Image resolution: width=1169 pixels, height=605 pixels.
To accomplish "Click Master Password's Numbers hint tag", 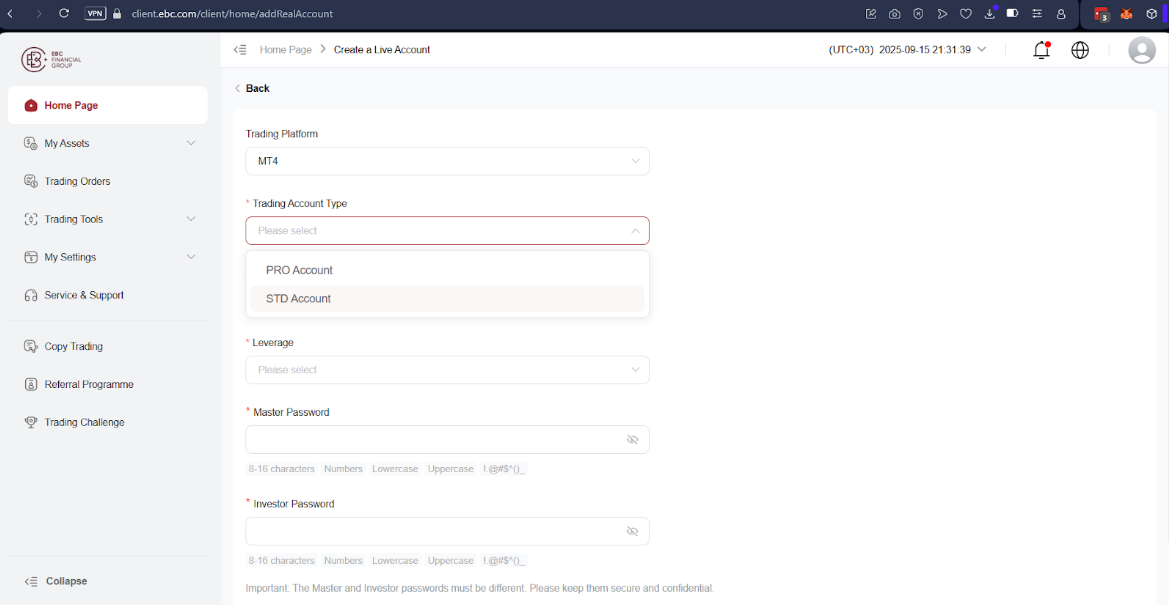I will click(x=343, y=469).
